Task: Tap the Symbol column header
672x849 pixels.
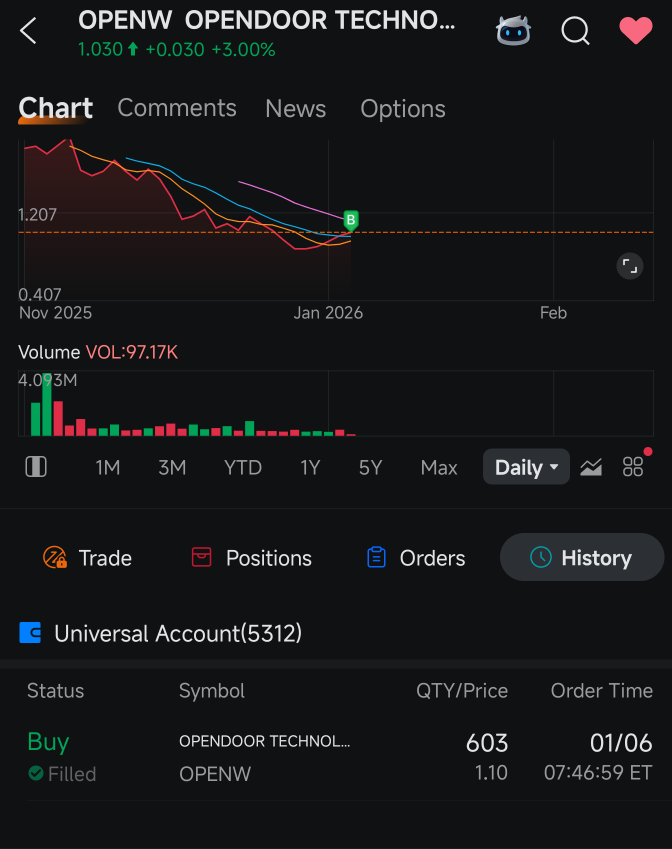Action: coord(212,691)
